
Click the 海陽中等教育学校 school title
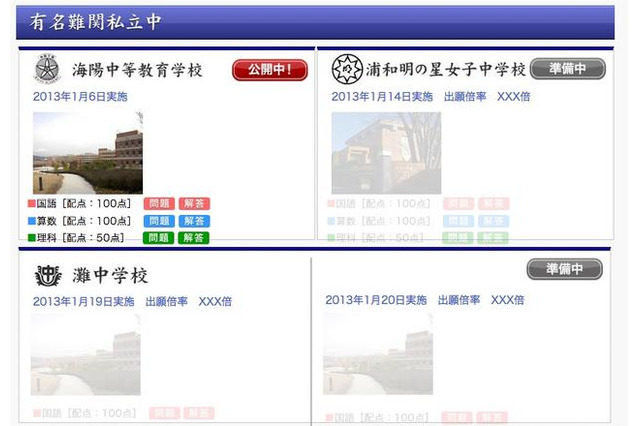(137, 70)
